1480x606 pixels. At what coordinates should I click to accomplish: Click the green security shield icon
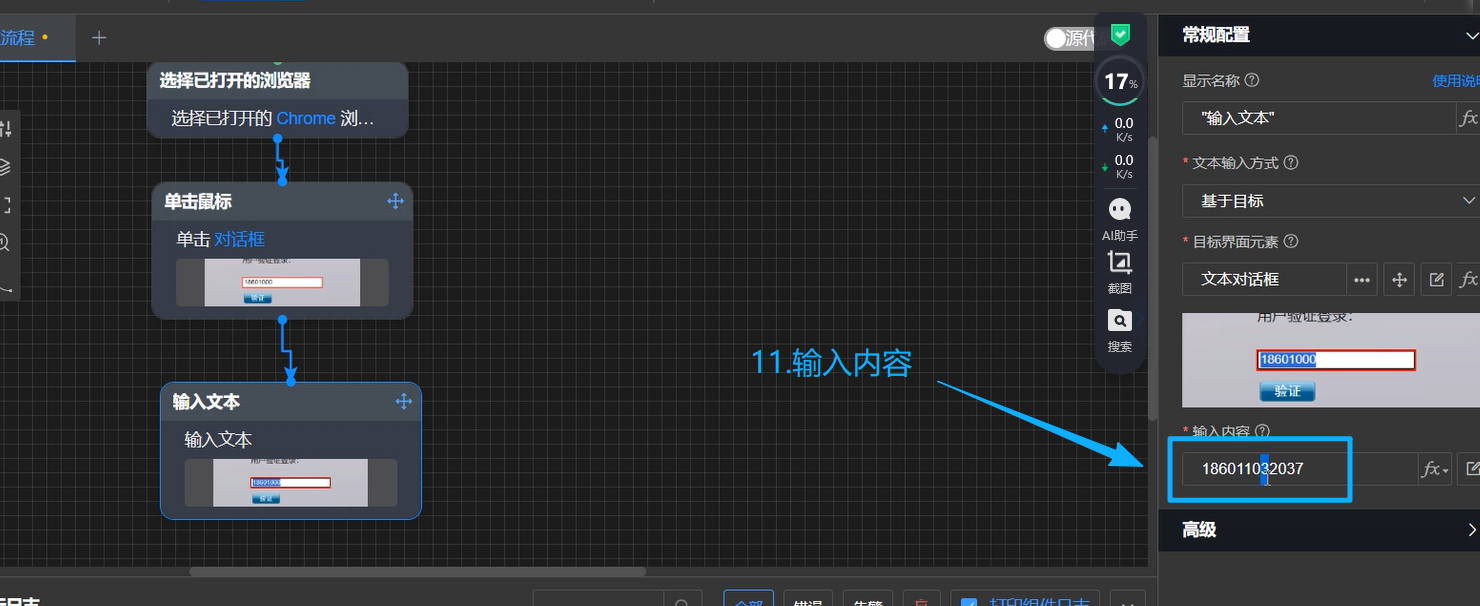click(1120, 34)
